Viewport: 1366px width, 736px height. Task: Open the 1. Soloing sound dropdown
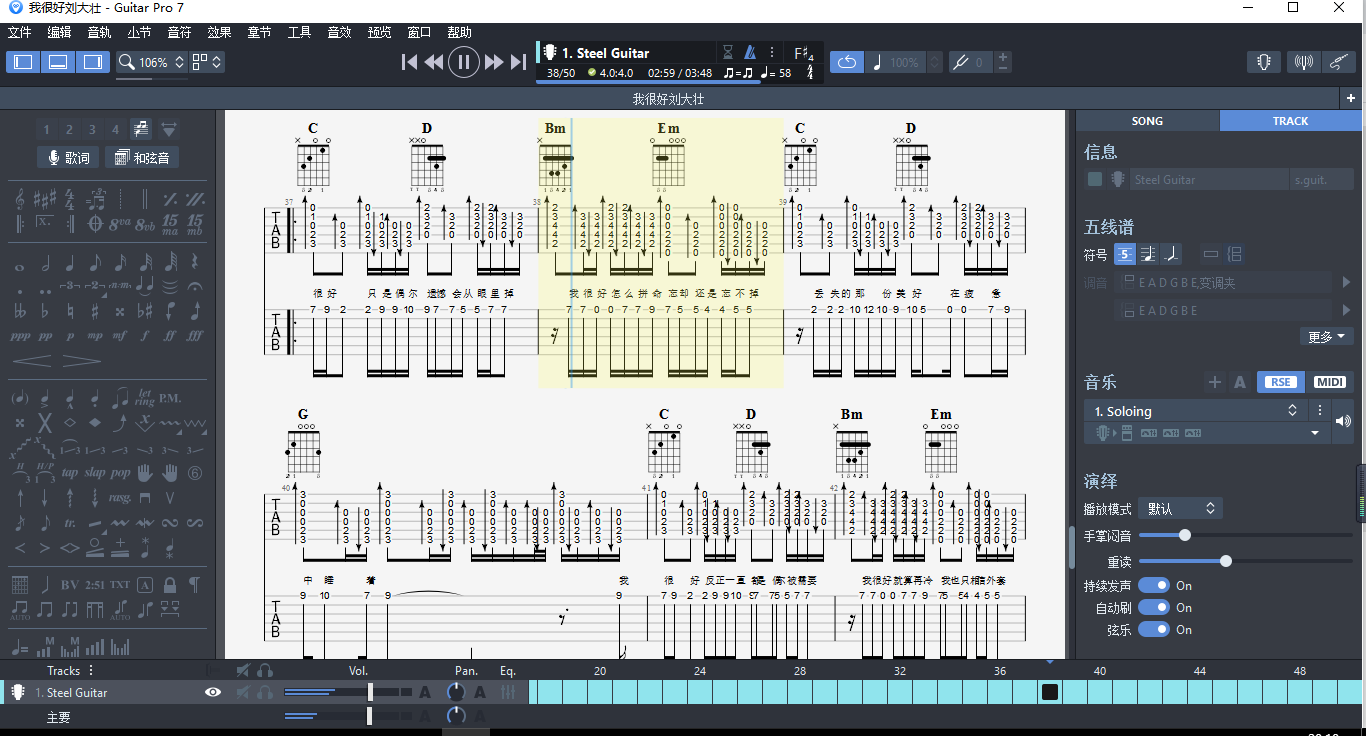pyautogui.click(x=1195, y=411)
